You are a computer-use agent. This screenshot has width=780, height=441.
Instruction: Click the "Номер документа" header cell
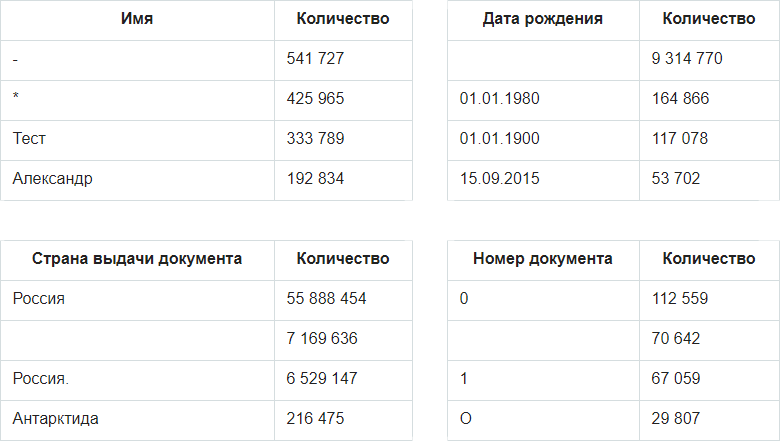542,259
